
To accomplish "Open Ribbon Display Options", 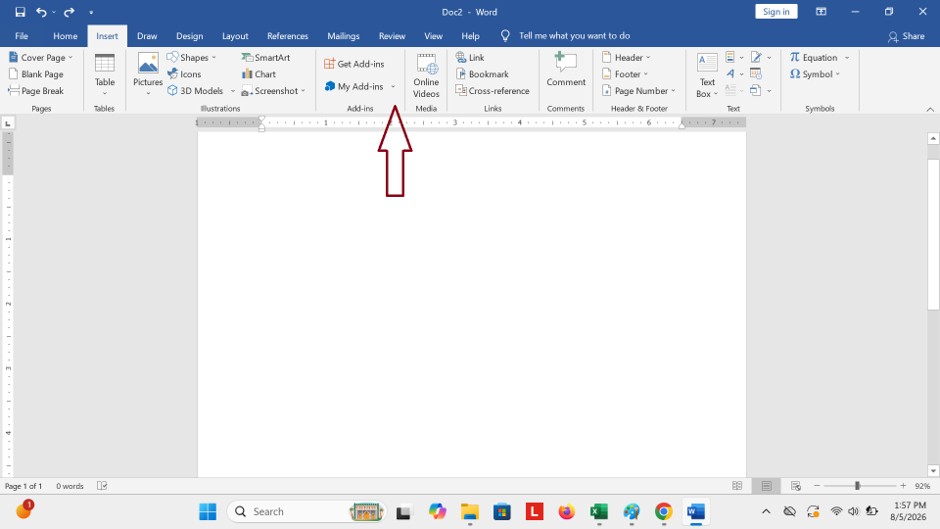I will [821, 12].
